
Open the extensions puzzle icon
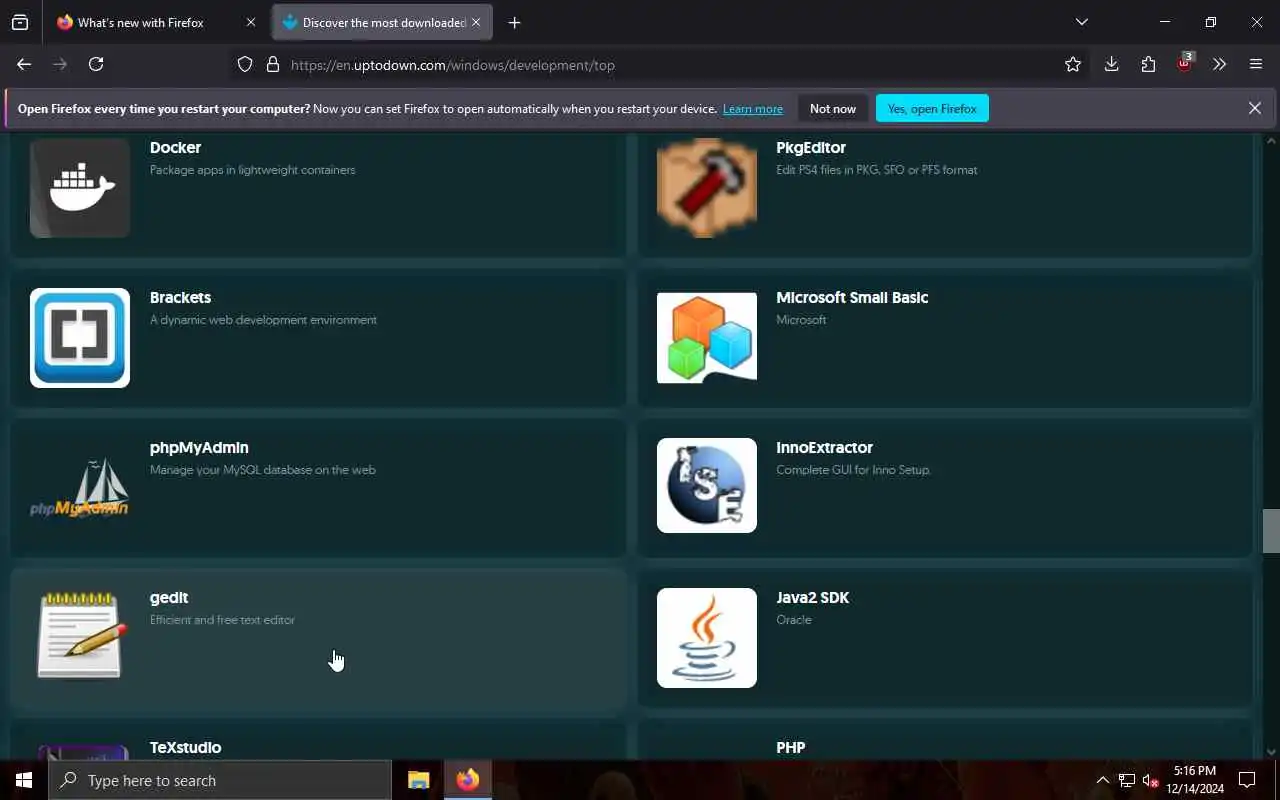click(x=1148, y=64)
